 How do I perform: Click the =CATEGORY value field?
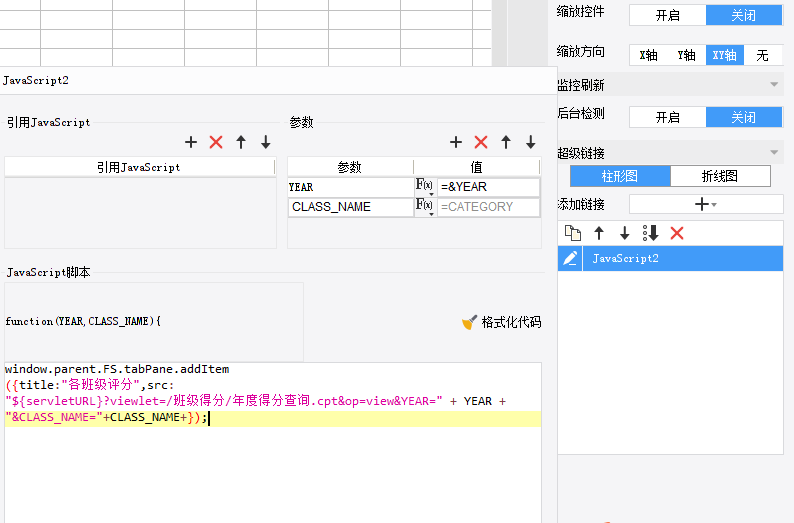pyautogui.click(x=488, y=207)
